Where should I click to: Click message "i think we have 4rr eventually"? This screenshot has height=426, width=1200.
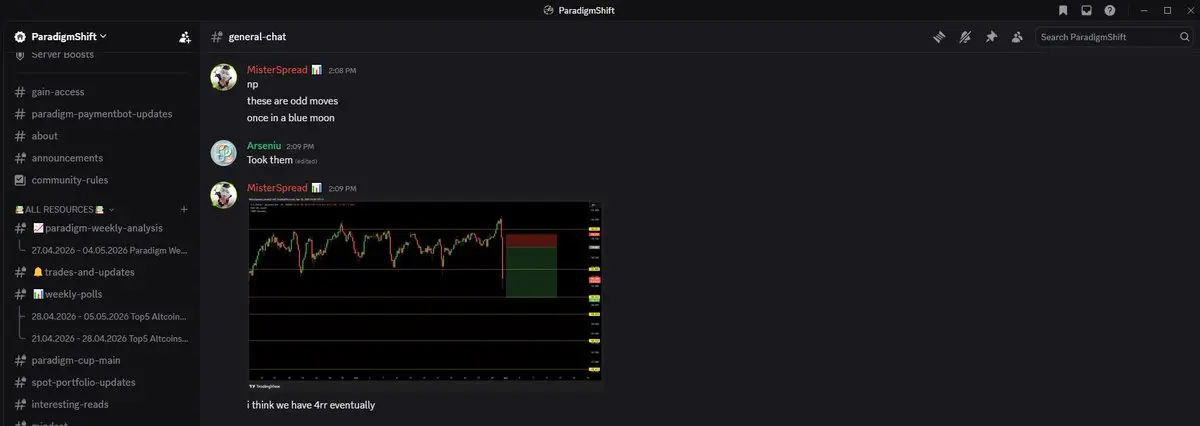311,405
